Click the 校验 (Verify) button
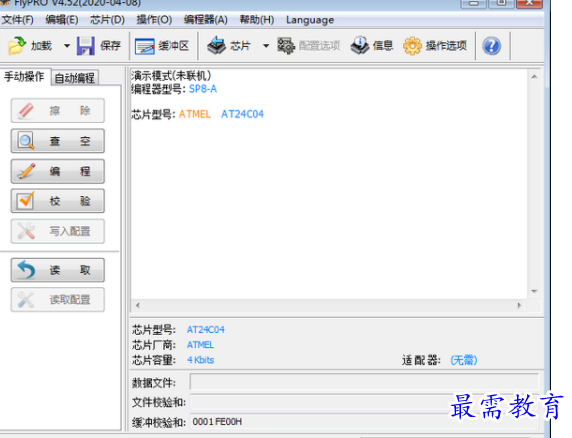572x438 pixels. [58, 201]
